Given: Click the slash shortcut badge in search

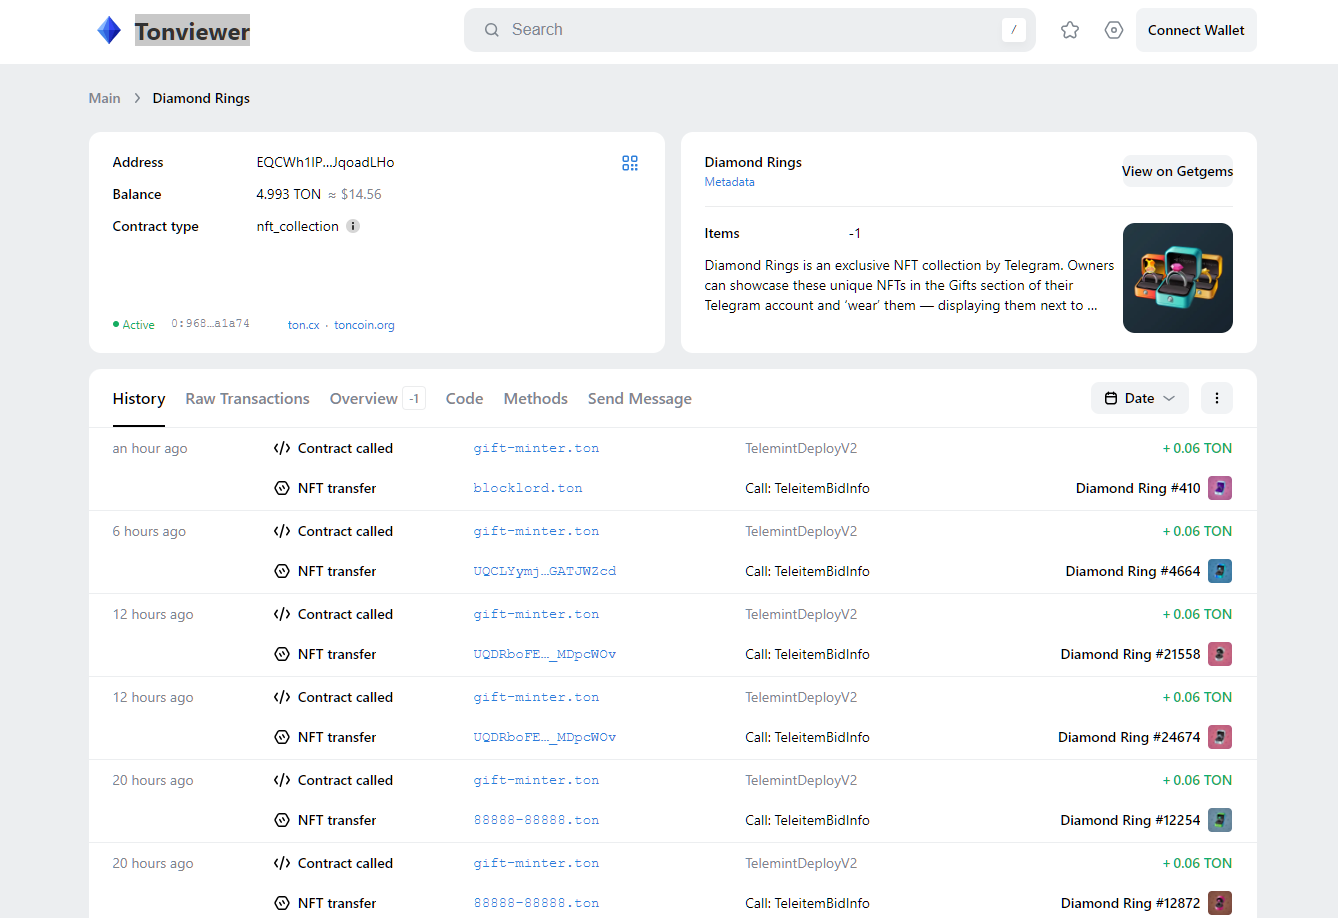Looking at the screenshot, I should (1014, 30).
